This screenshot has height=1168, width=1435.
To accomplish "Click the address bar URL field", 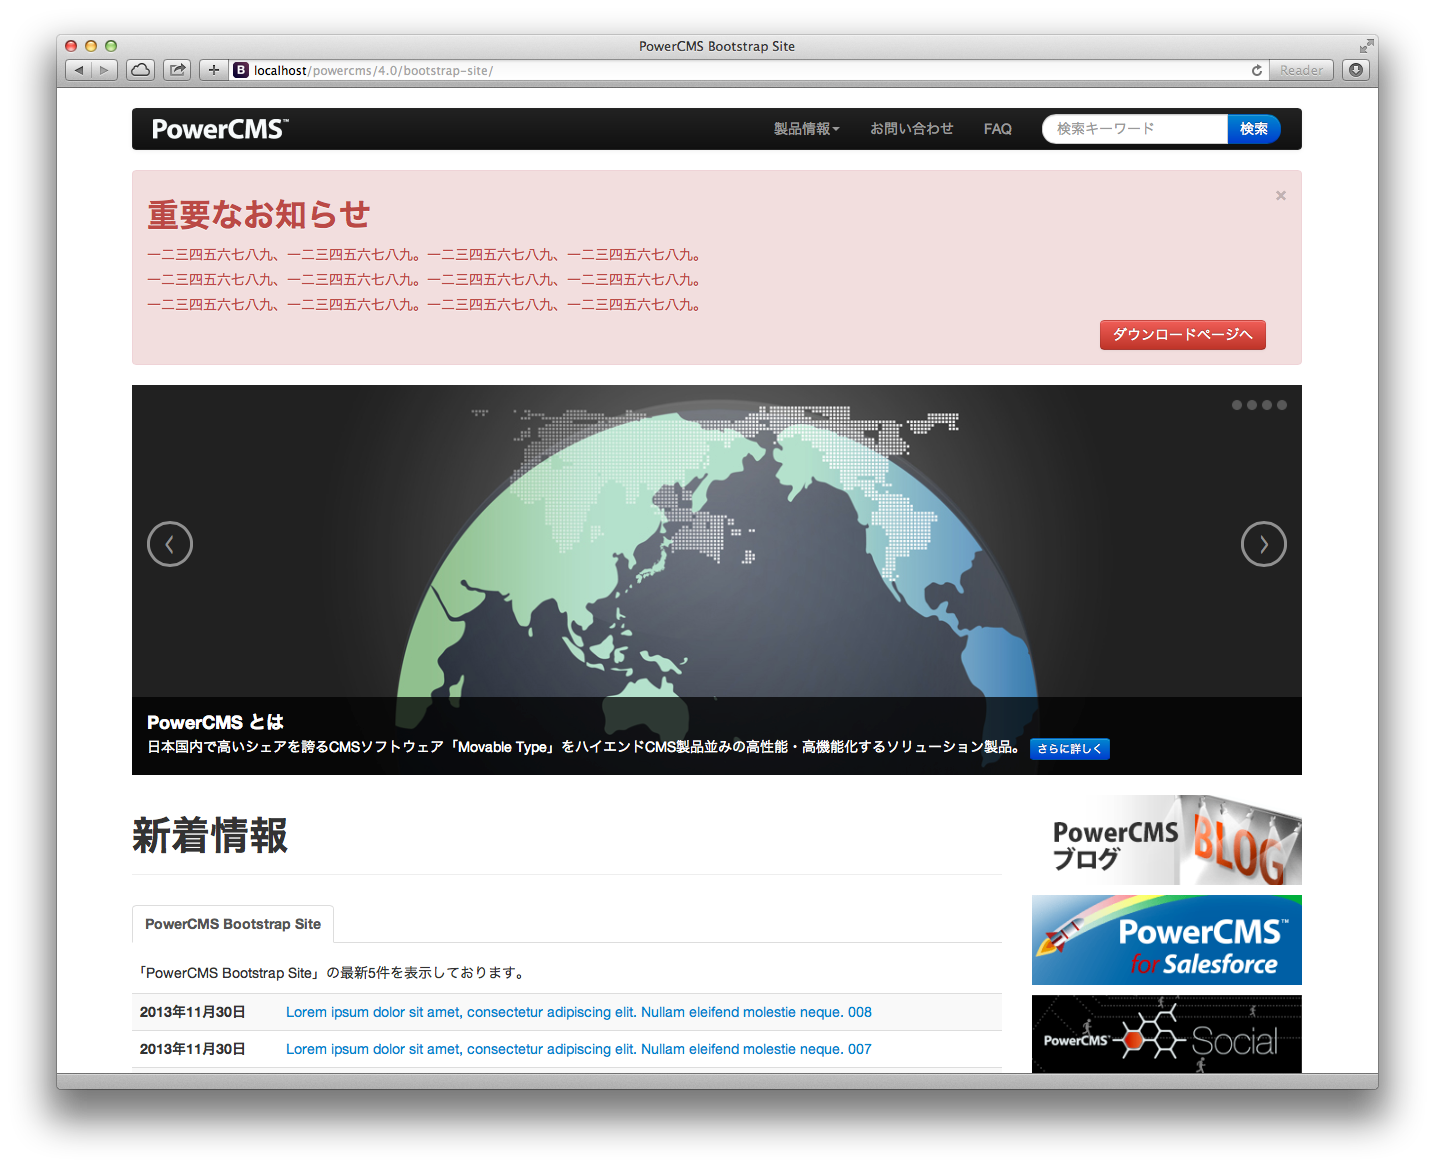I will coord(740,70).
